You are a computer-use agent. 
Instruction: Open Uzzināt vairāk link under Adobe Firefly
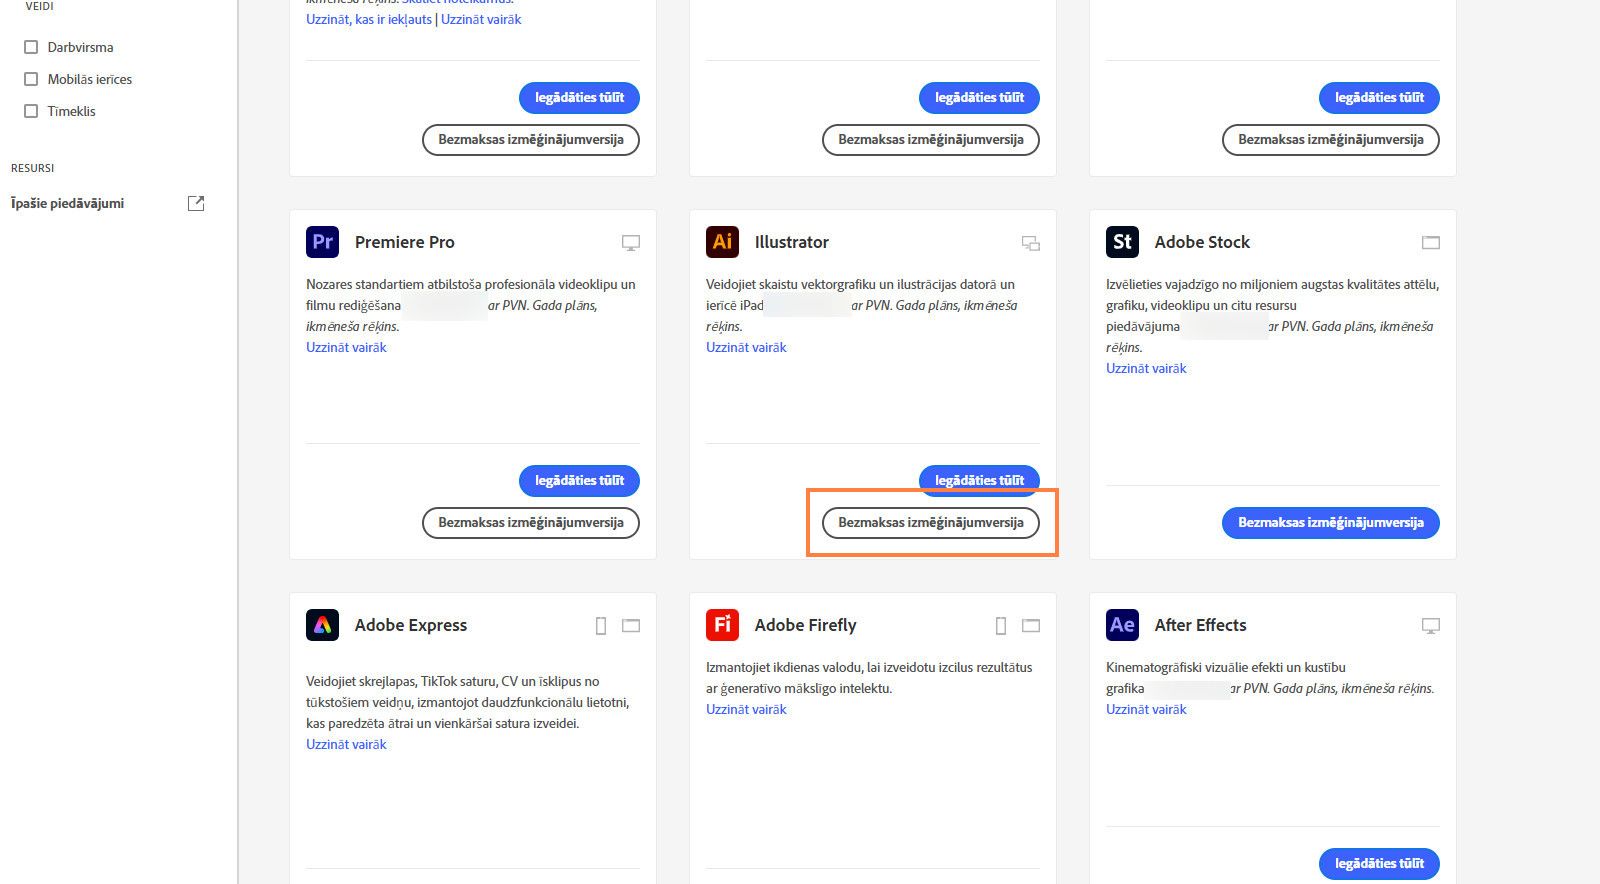746,709
